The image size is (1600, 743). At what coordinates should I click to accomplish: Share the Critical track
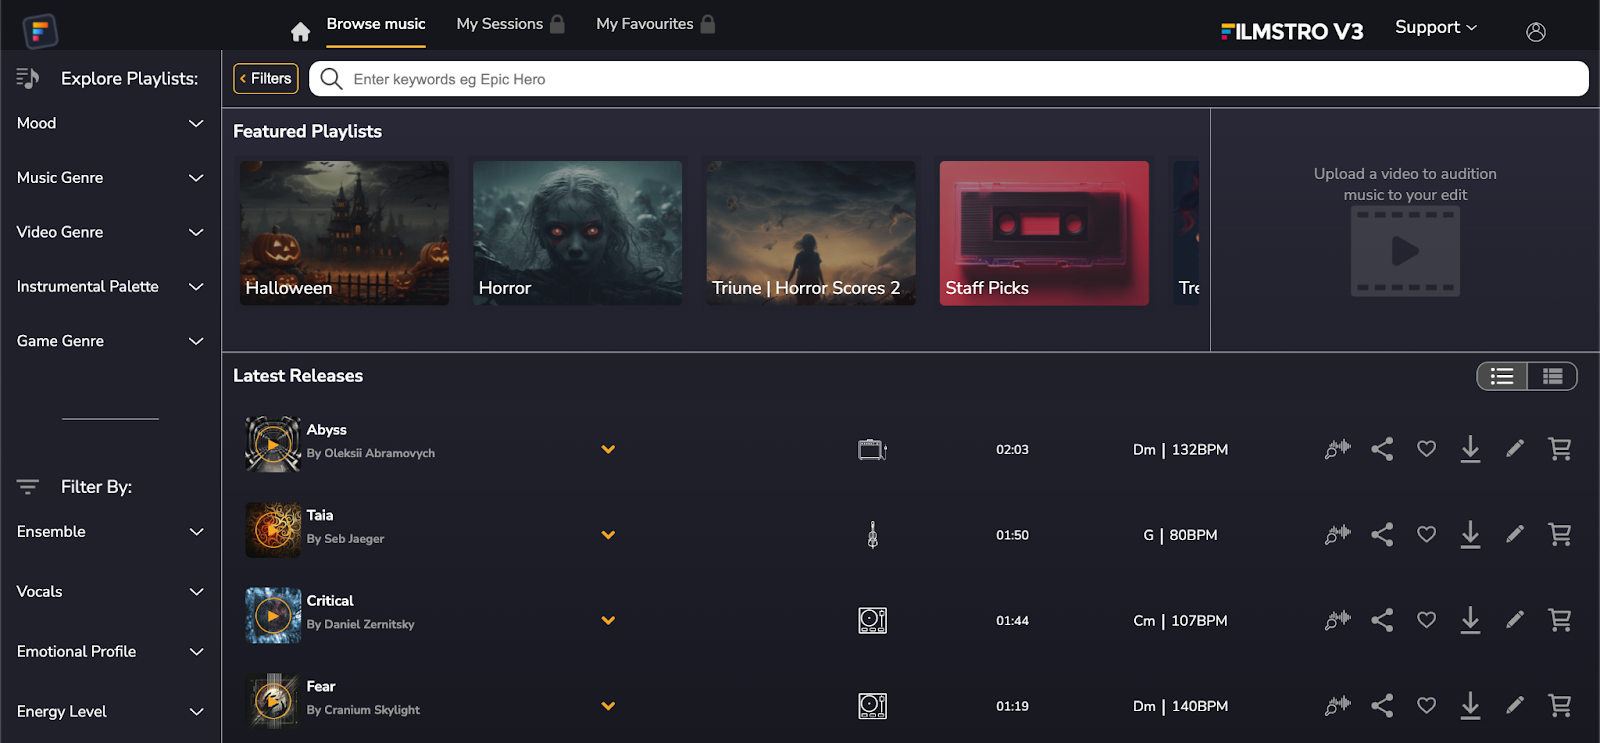1382,620
